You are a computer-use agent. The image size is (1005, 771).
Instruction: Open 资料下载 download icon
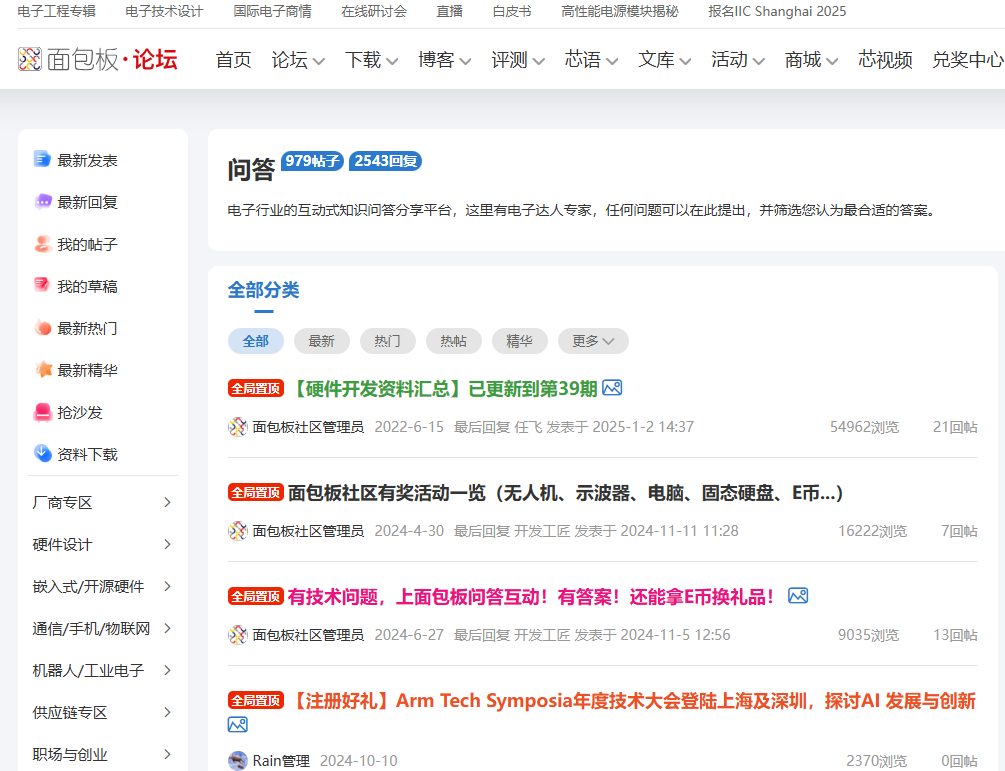click(42, 454)
